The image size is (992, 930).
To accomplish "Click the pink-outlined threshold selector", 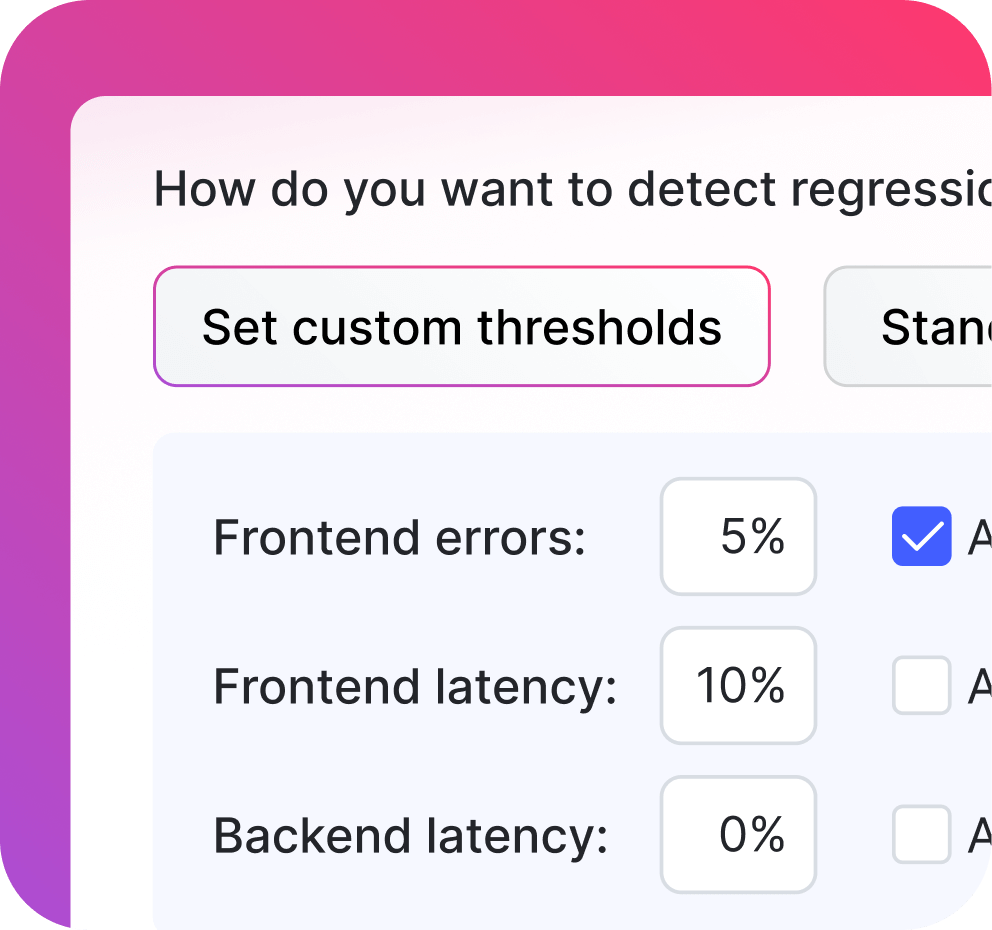I will point(461,327).
